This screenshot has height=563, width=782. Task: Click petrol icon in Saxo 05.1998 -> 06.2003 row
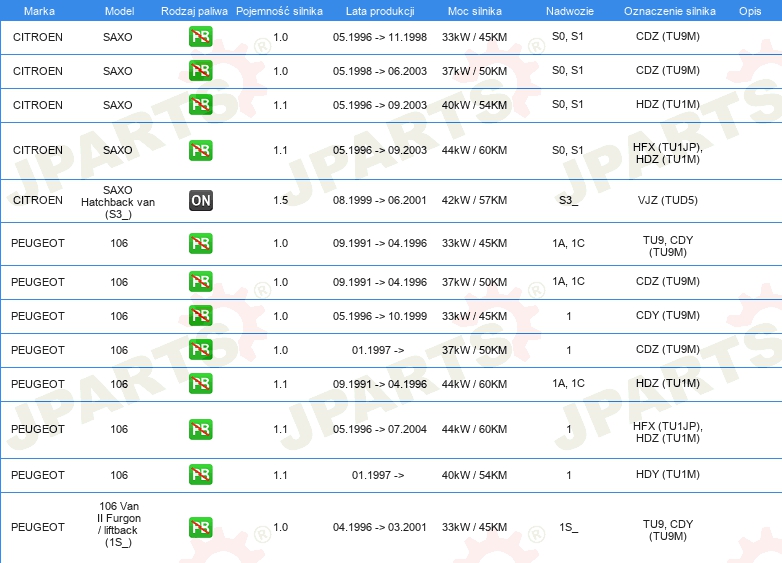(x=200, y=71)
